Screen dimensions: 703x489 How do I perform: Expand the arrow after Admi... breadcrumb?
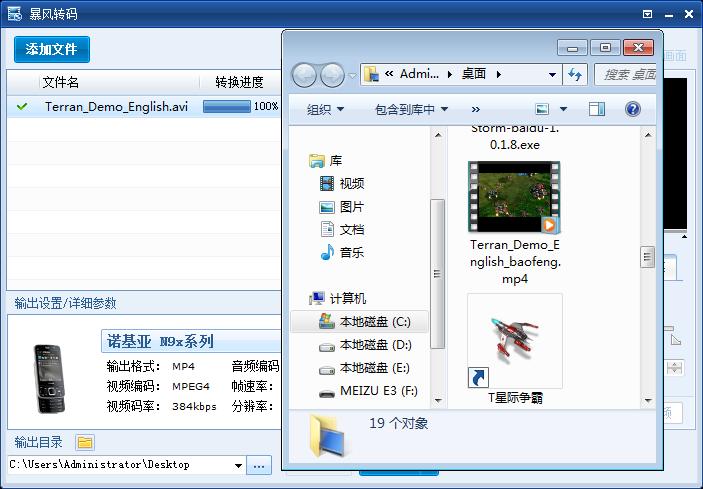pyautogui.click(x=450, y=74)
